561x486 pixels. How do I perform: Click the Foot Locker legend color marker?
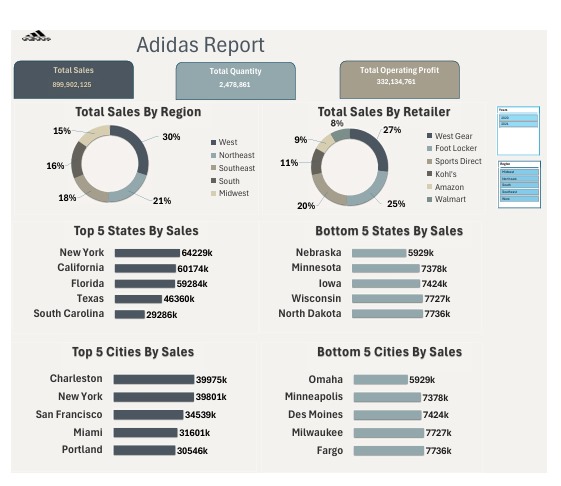(x=430, y=148)
